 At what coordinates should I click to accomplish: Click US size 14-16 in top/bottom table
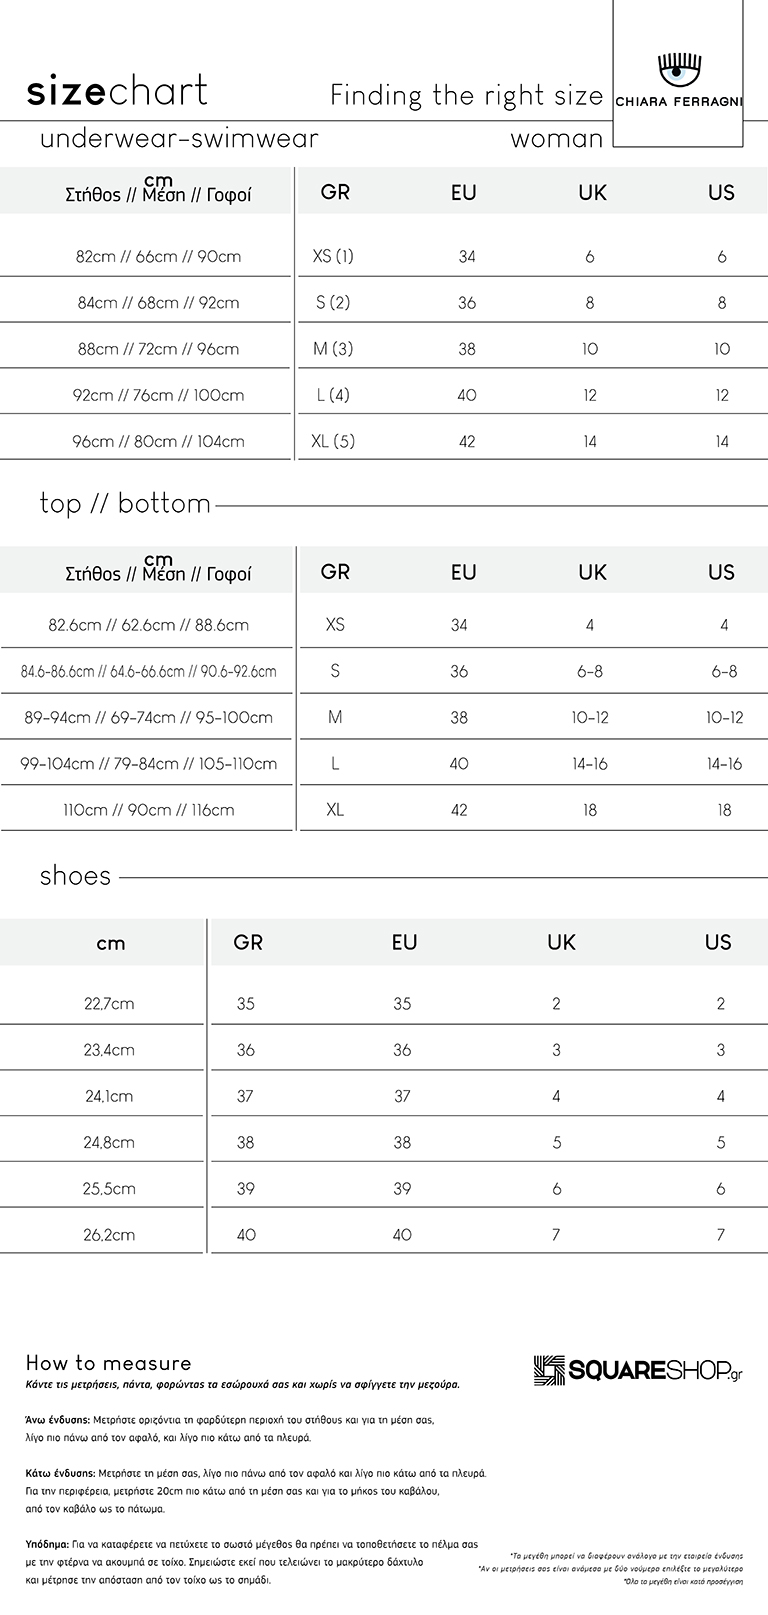(724, 764)
